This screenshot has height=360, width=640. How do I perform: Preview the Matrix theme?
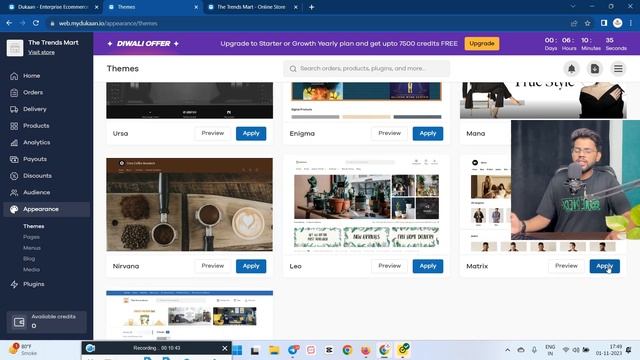pyautogui.click(x=566, y=266)
